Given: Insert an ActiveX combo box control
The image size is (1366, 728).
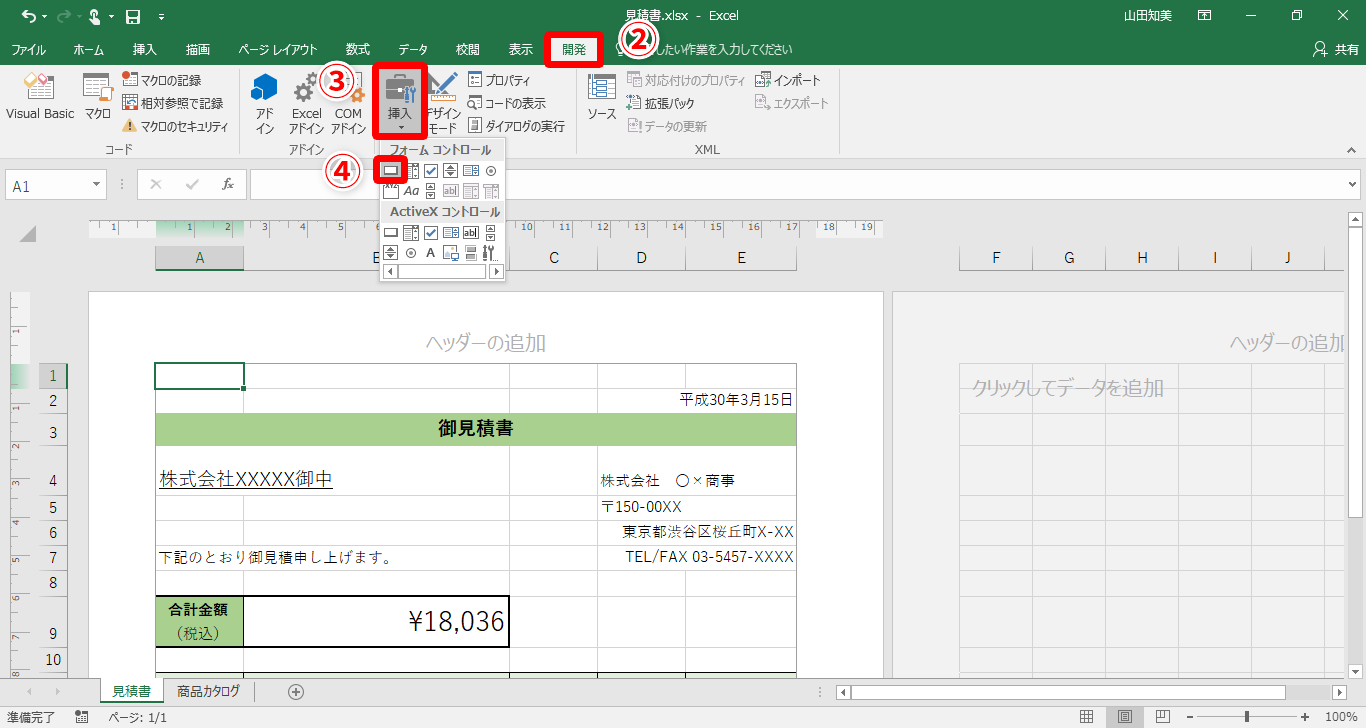Looking at the screenshot, I should point(411,233).
